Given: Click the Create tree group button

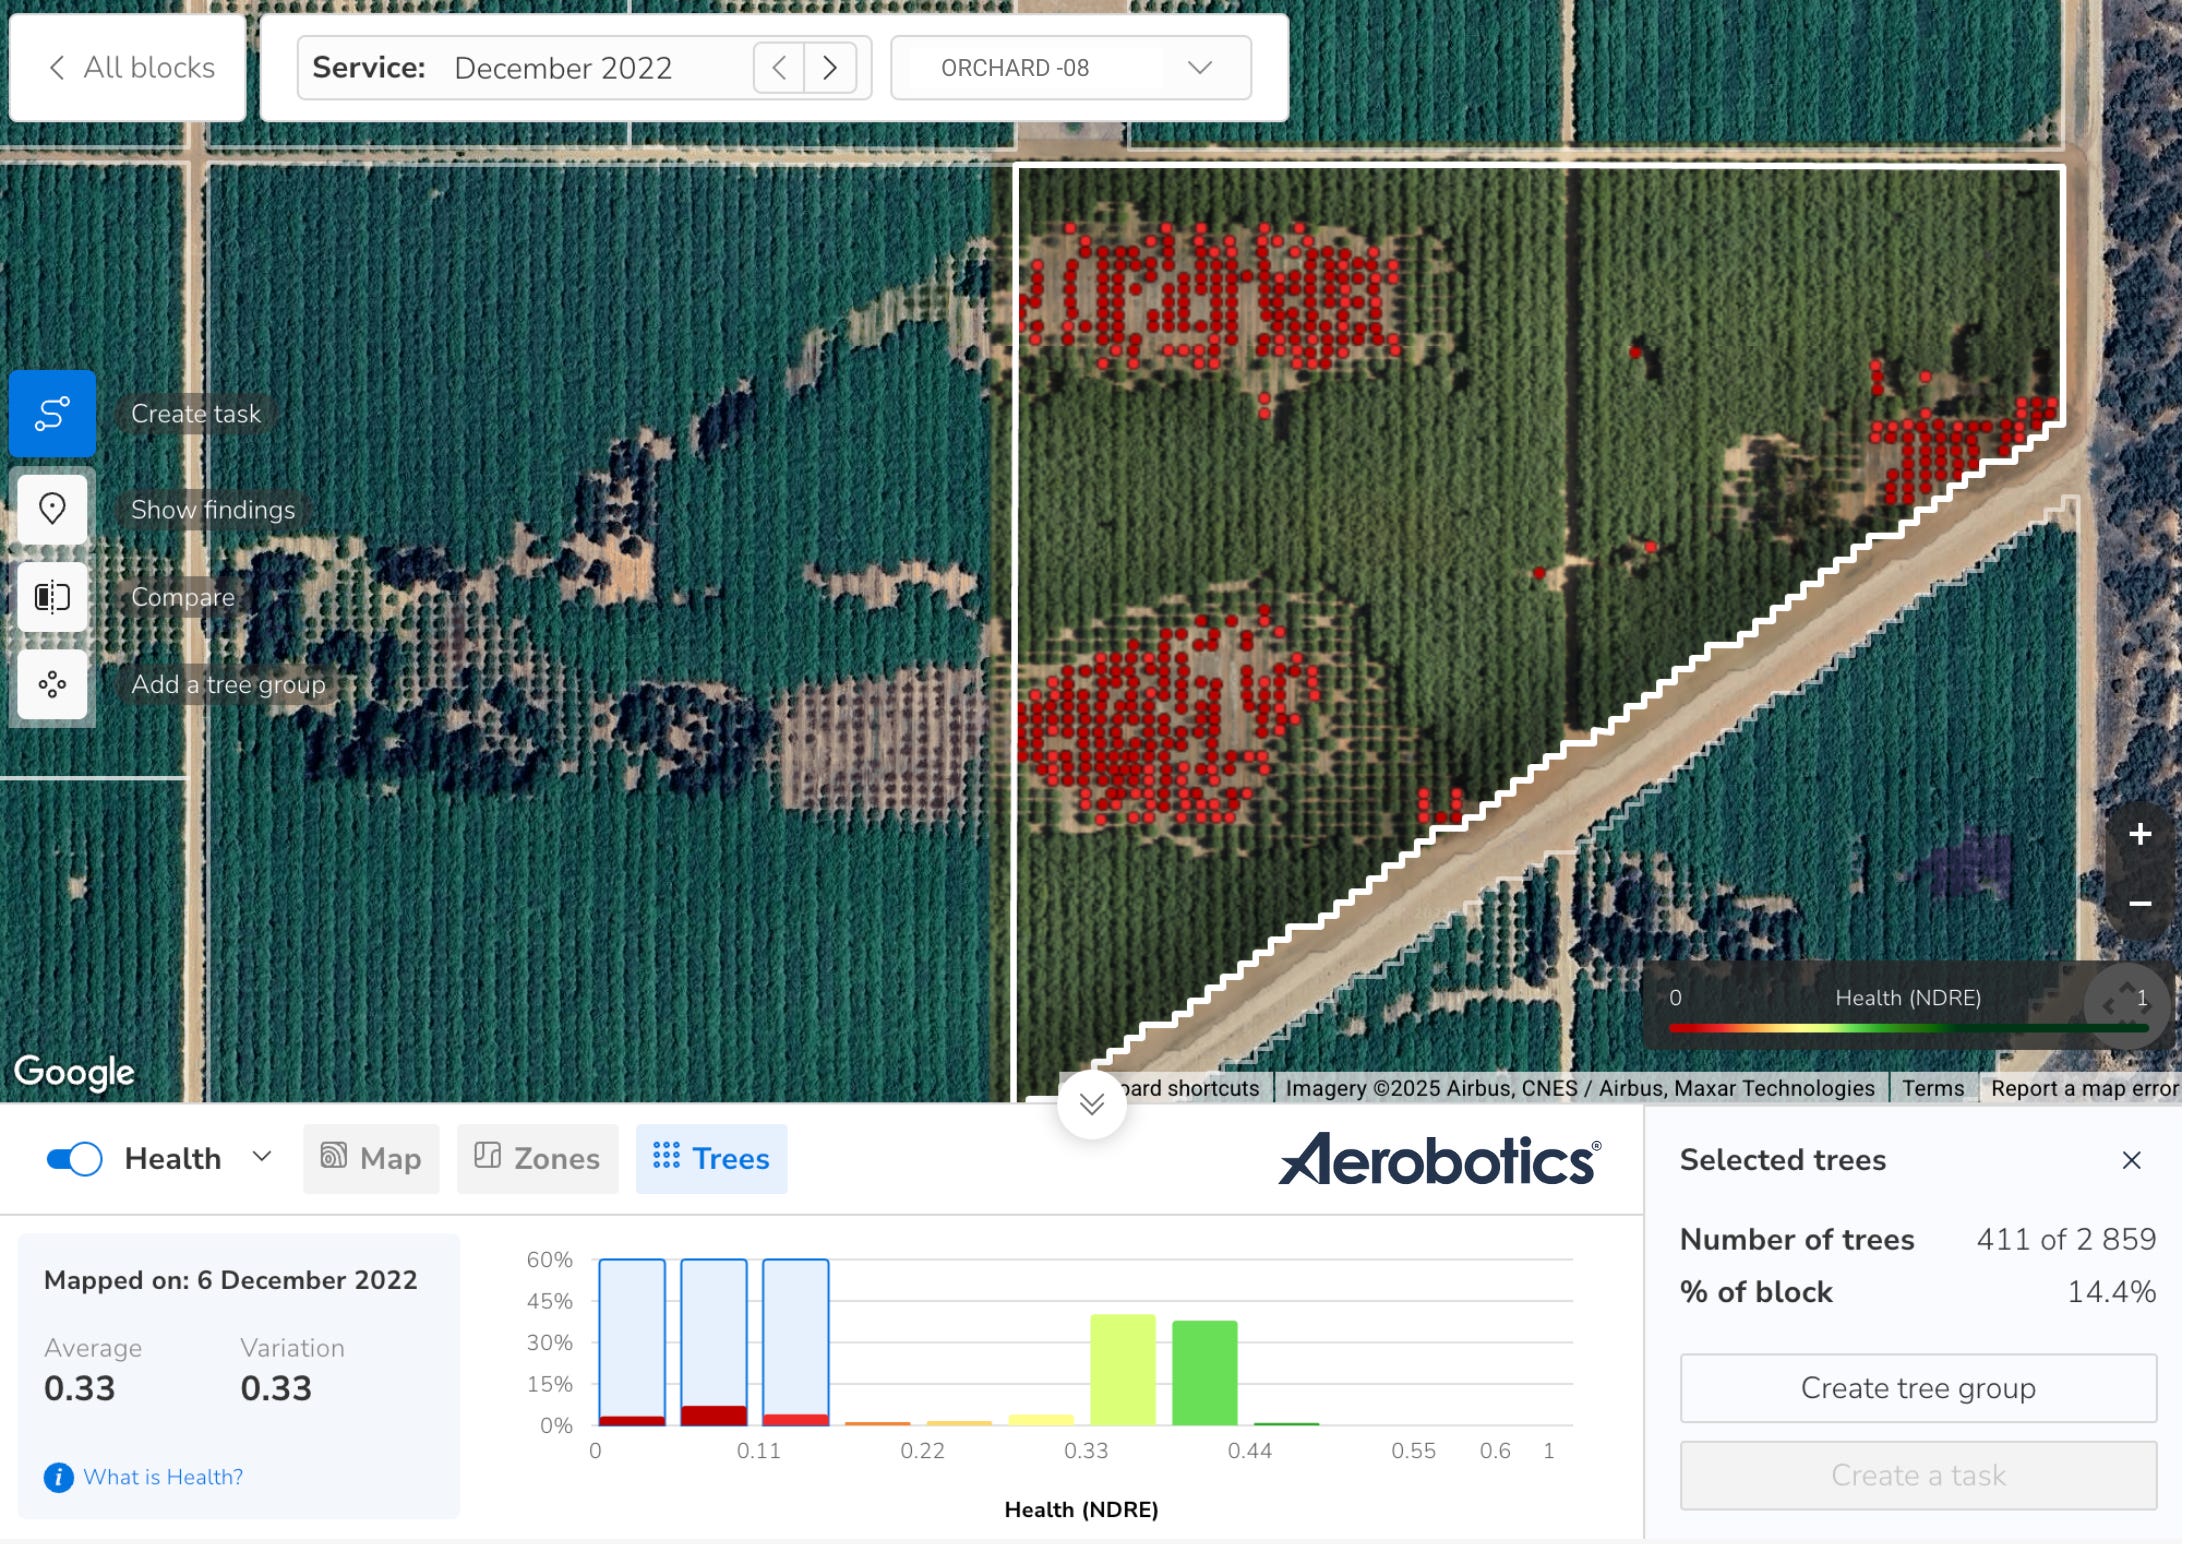Looking at the screenshot, I should tap(1917, 1388).
